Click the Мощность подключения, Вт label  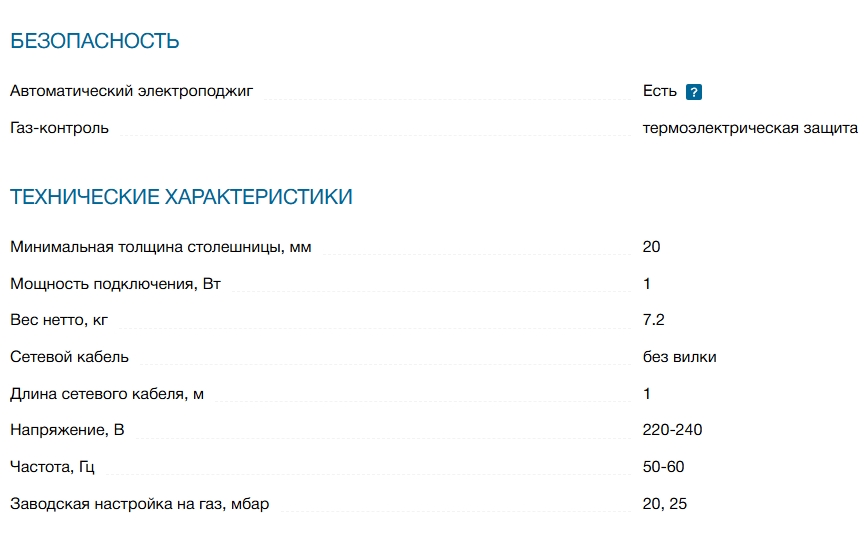pos(116,284)
